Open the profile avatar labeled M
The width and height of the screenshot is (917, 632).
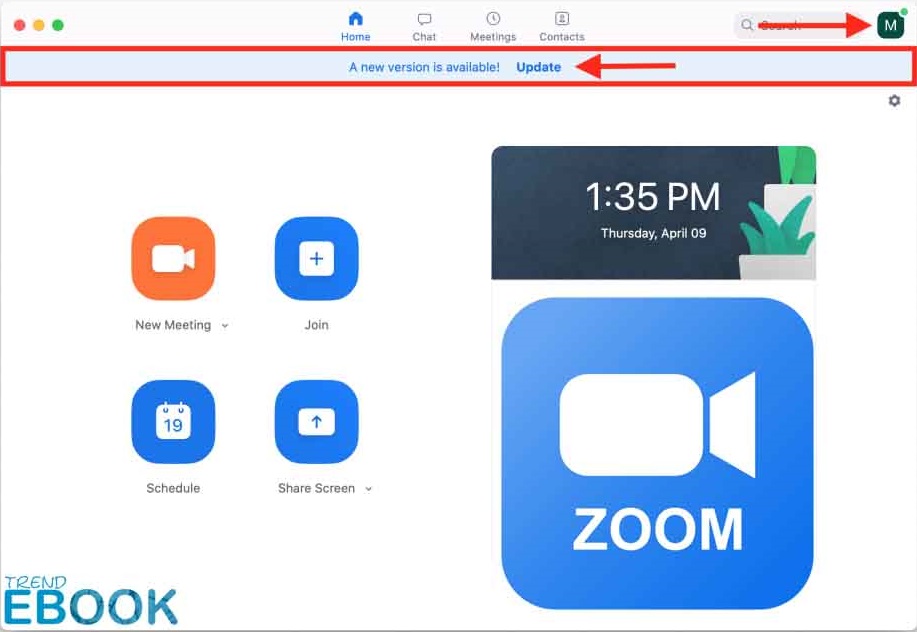(891, 25)
